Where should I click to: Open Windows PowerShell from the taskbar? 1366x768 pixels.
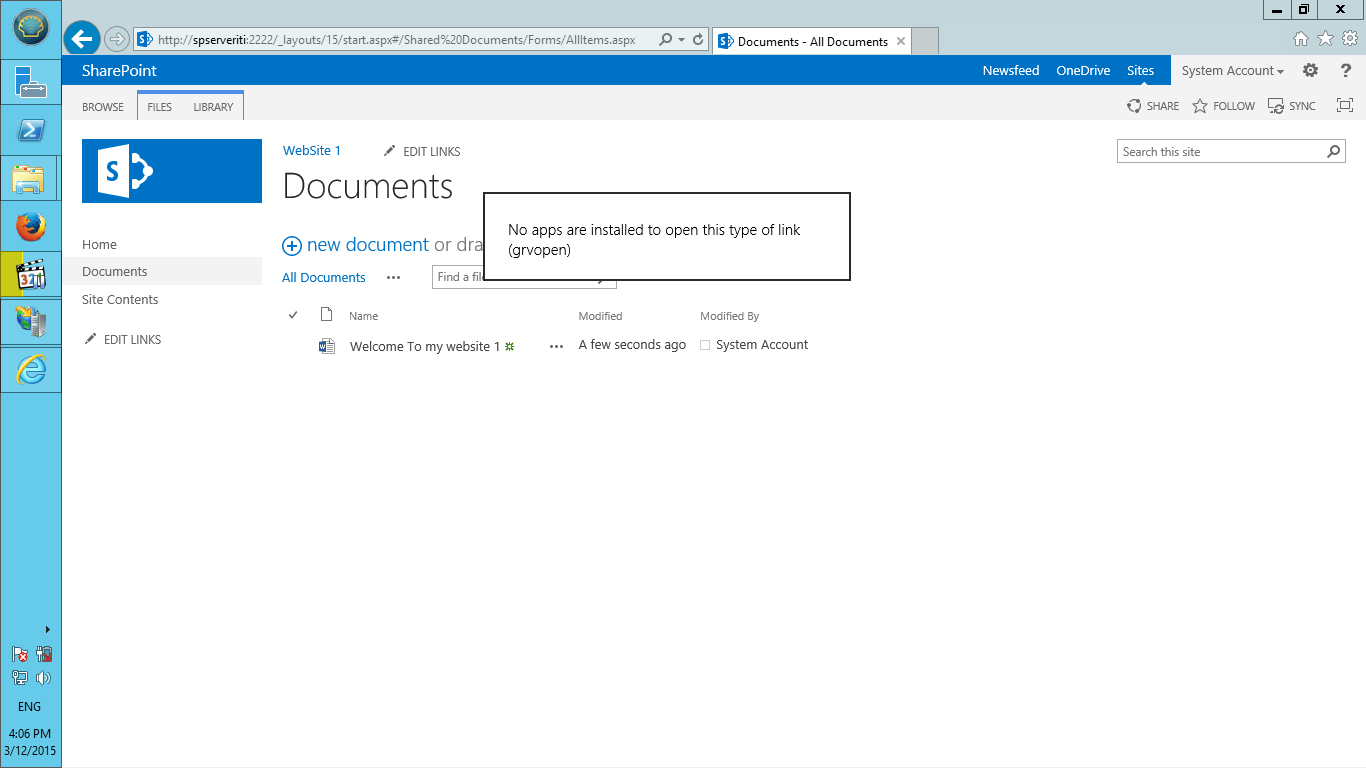31,130
